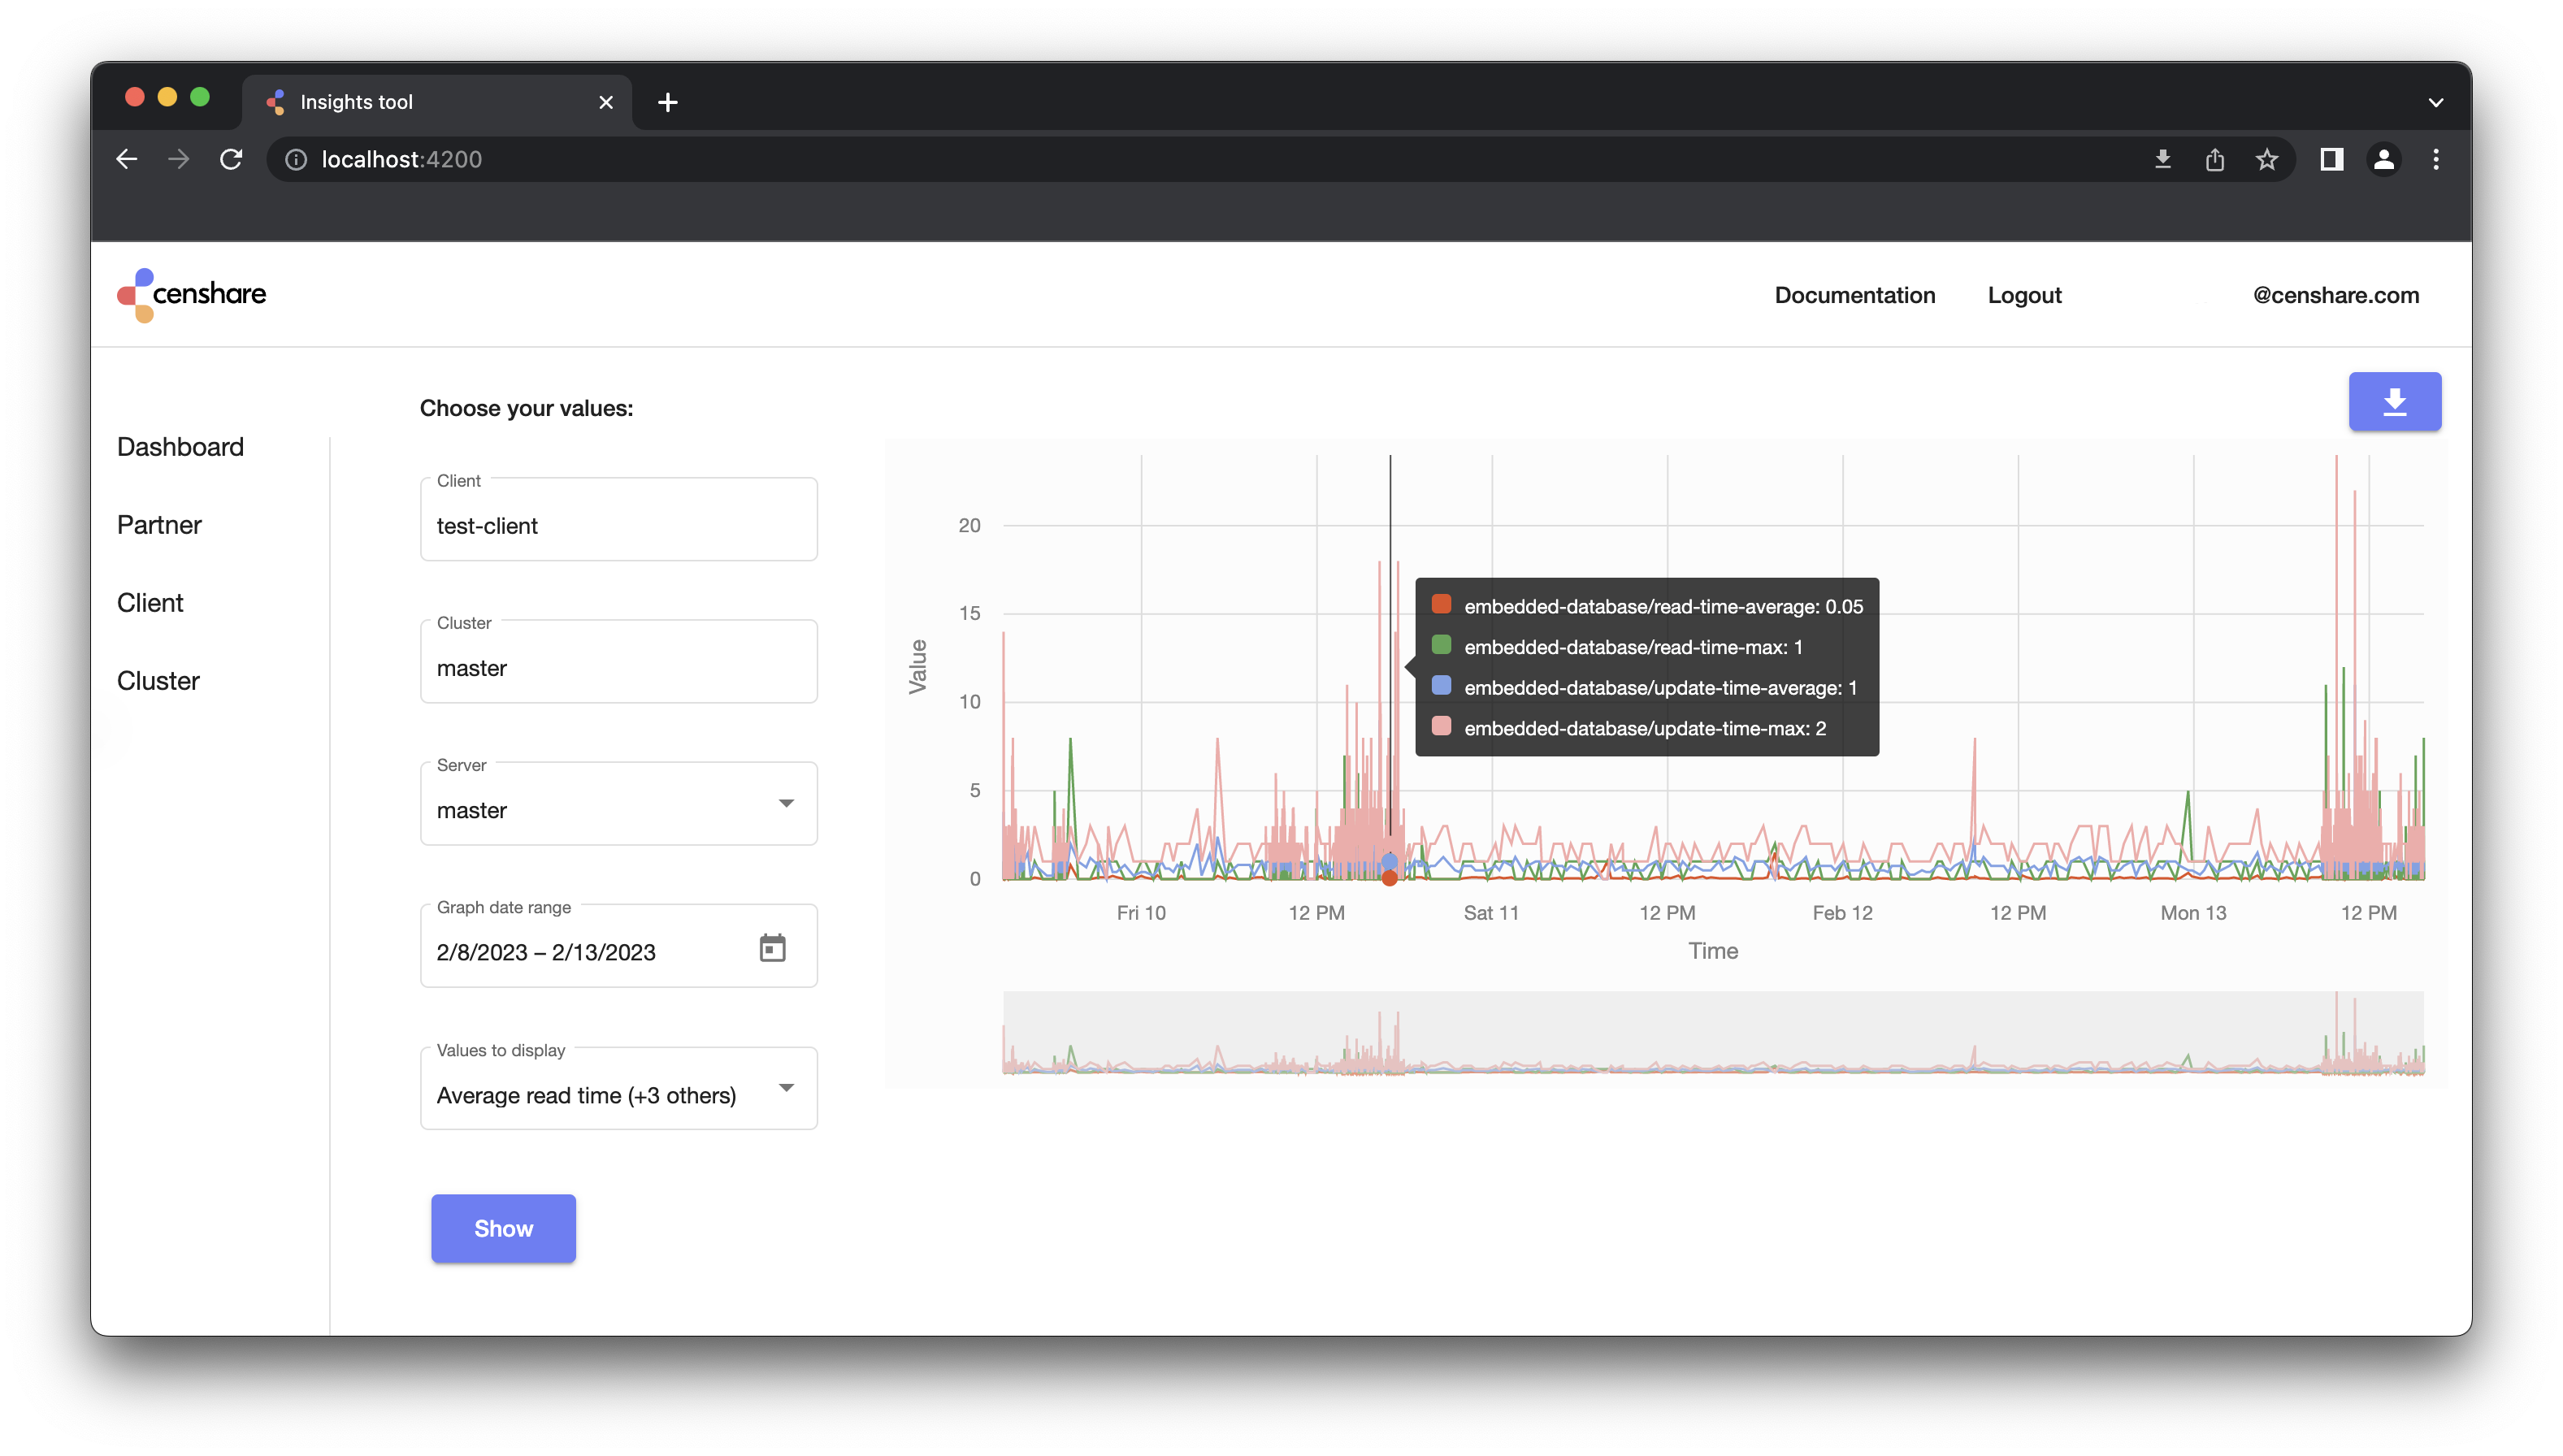Open the browser profile icon
Viewport: 2563px width, 1456px height.
coord(2384,159)
